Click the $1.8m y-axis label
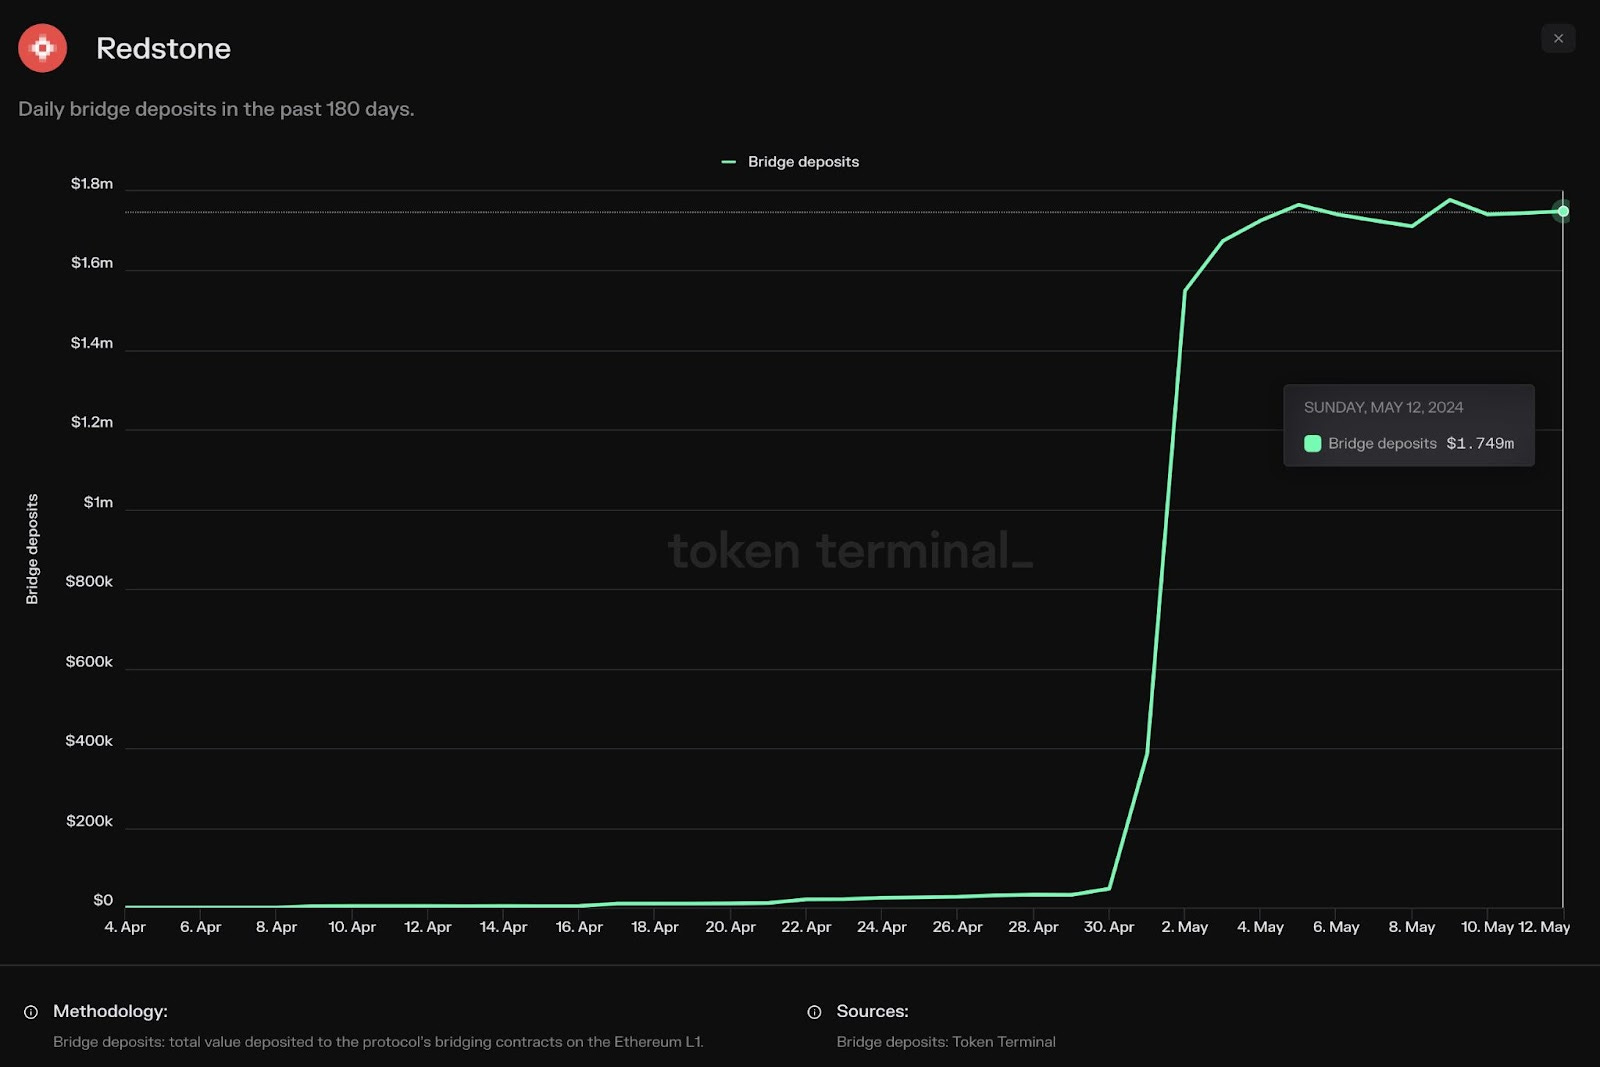Image resolution: width=1600 pixels, height=1067 pixels. 92,183
